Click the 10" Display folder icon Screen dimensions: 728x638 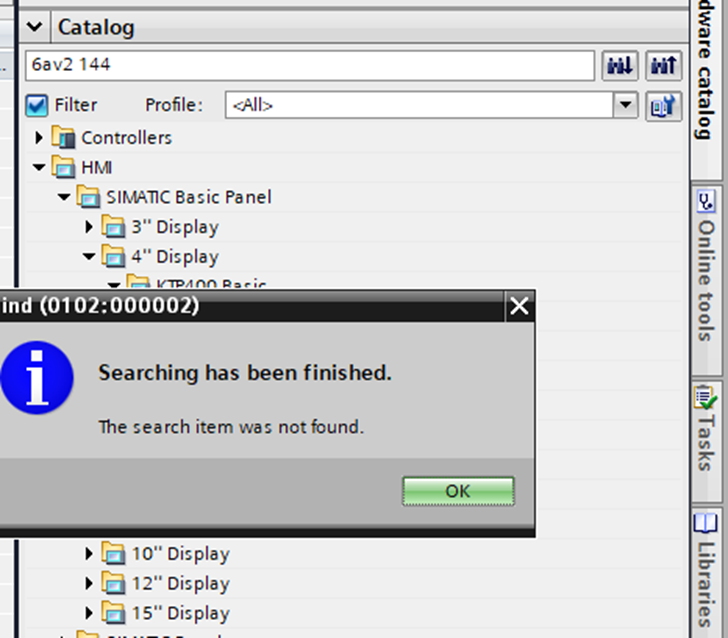(113, 553)
